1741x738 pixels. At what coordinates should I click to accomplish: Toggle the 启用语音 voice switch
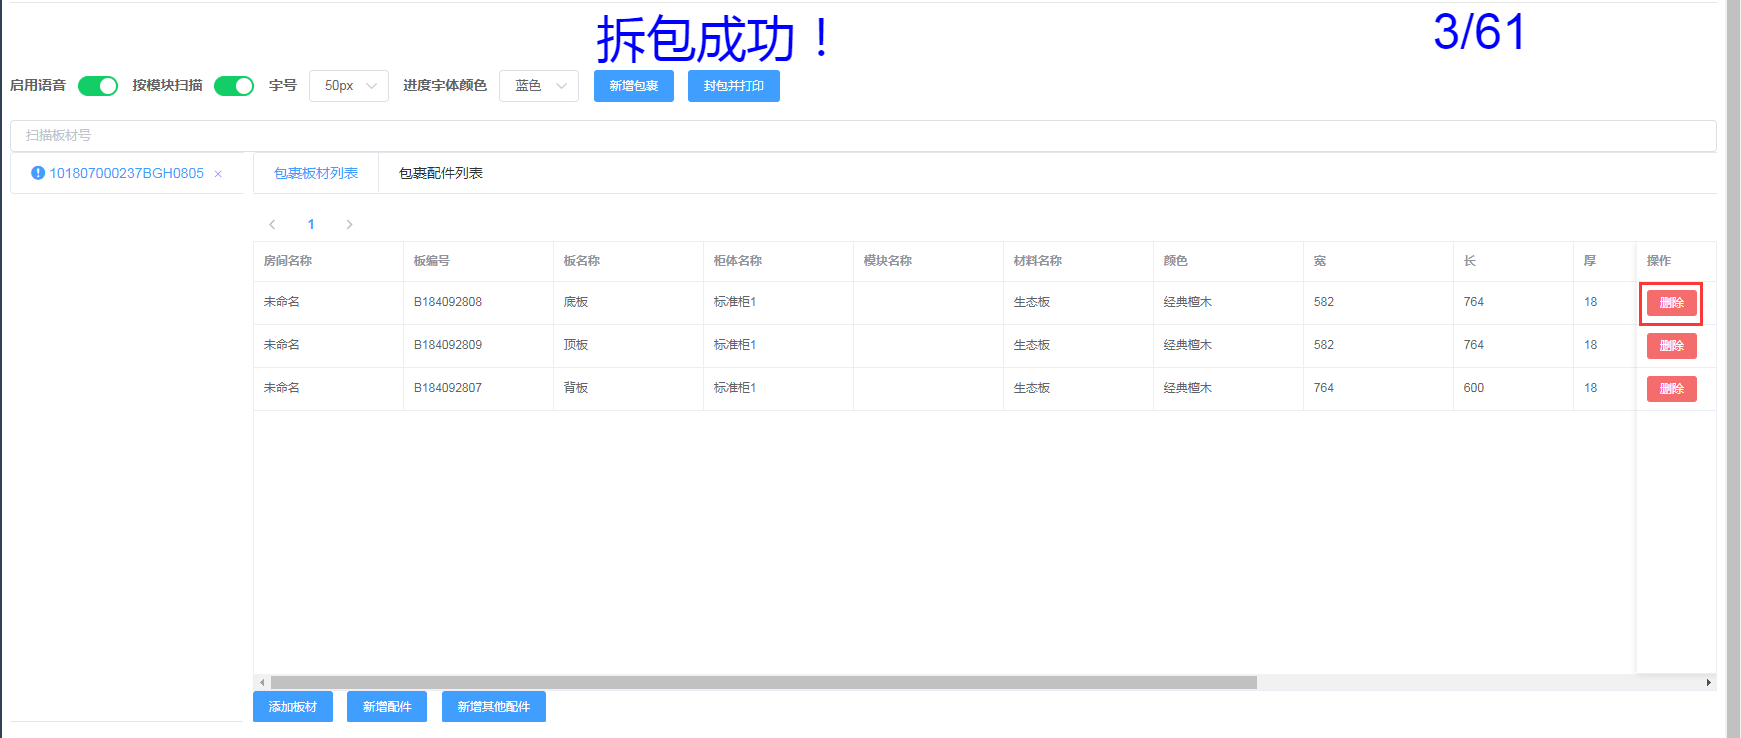click(x=98, y=86)
